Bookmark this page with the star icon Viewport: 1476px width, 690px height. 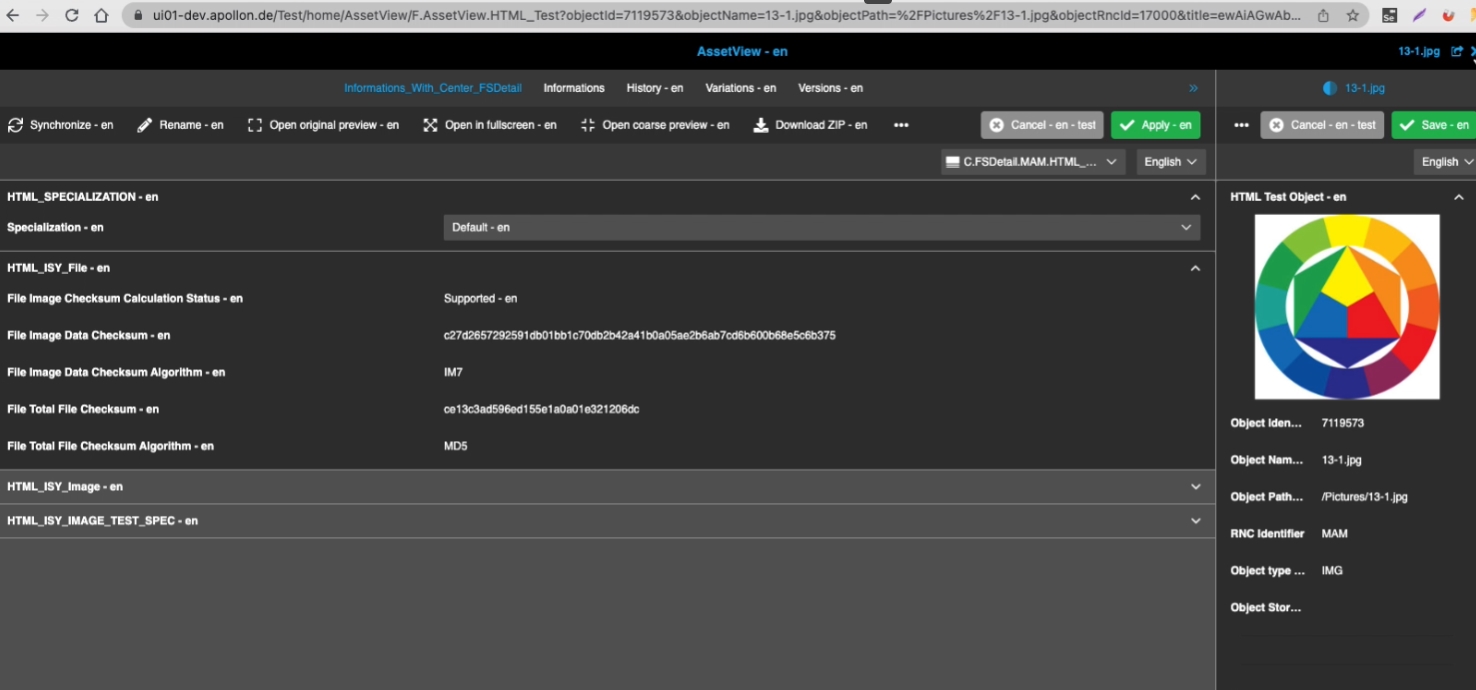click(1352, 16)
